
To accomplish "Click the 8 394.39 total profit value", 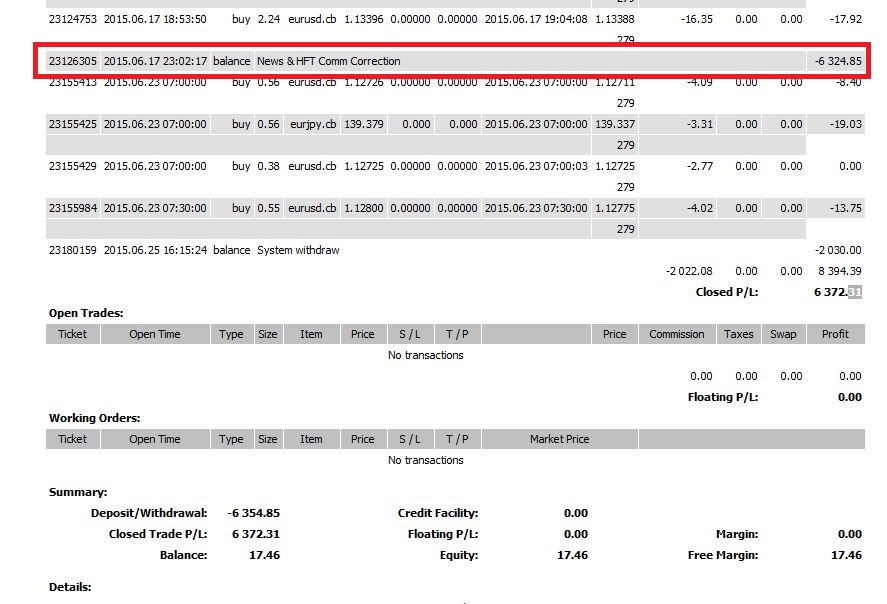I will point(839,271).
